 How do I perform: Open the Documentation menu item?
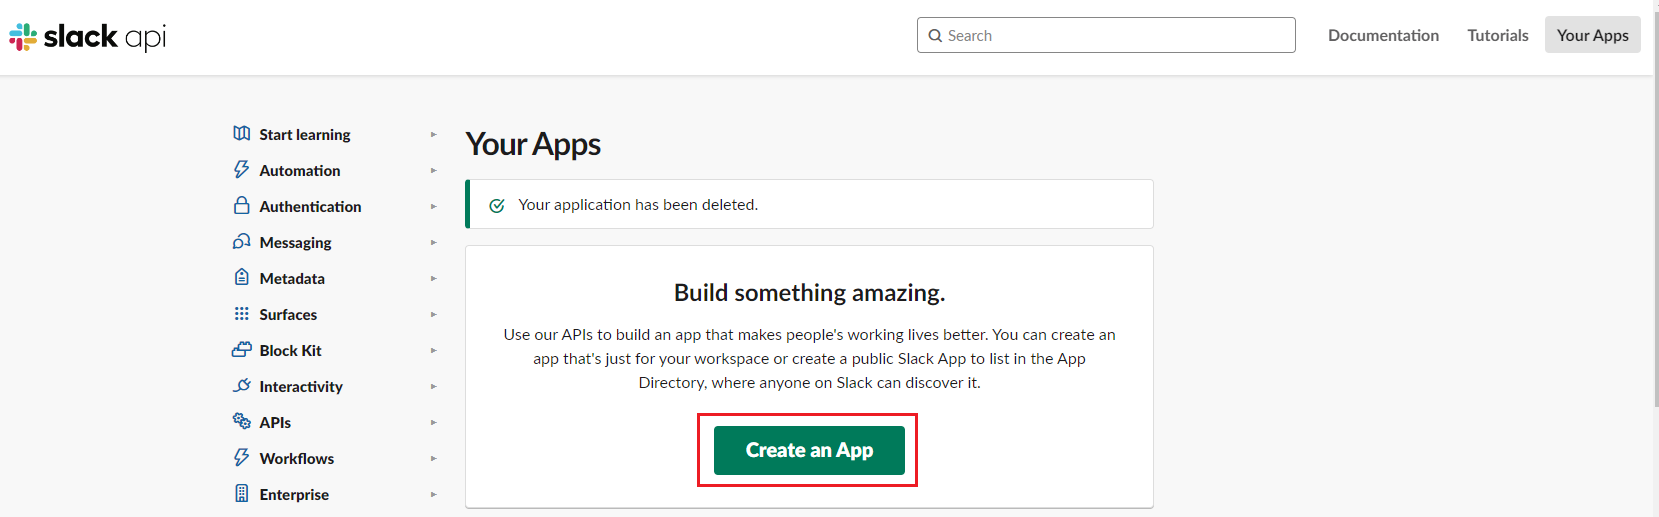[1383, 35]
